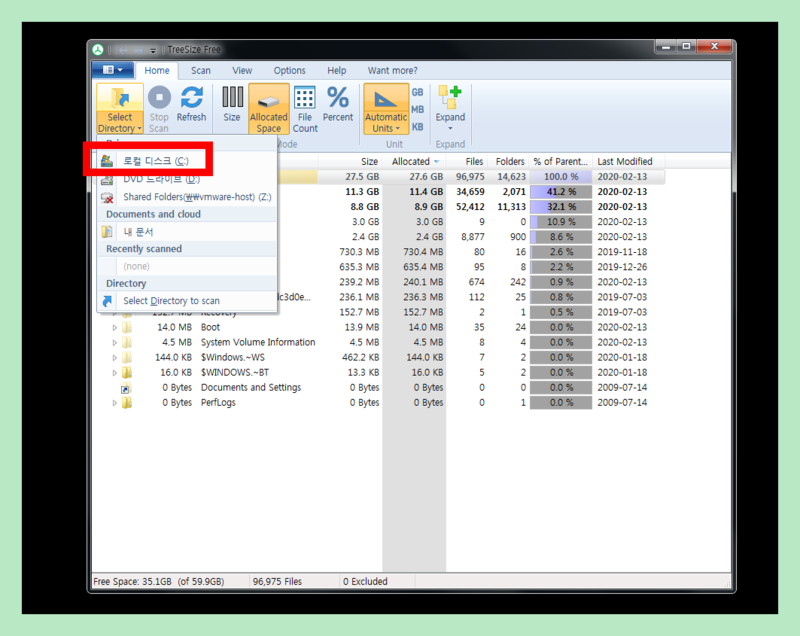Open the Expand dropdown
Image resolution: width=800 pixels, height=636 pixels.
point(450,108)
